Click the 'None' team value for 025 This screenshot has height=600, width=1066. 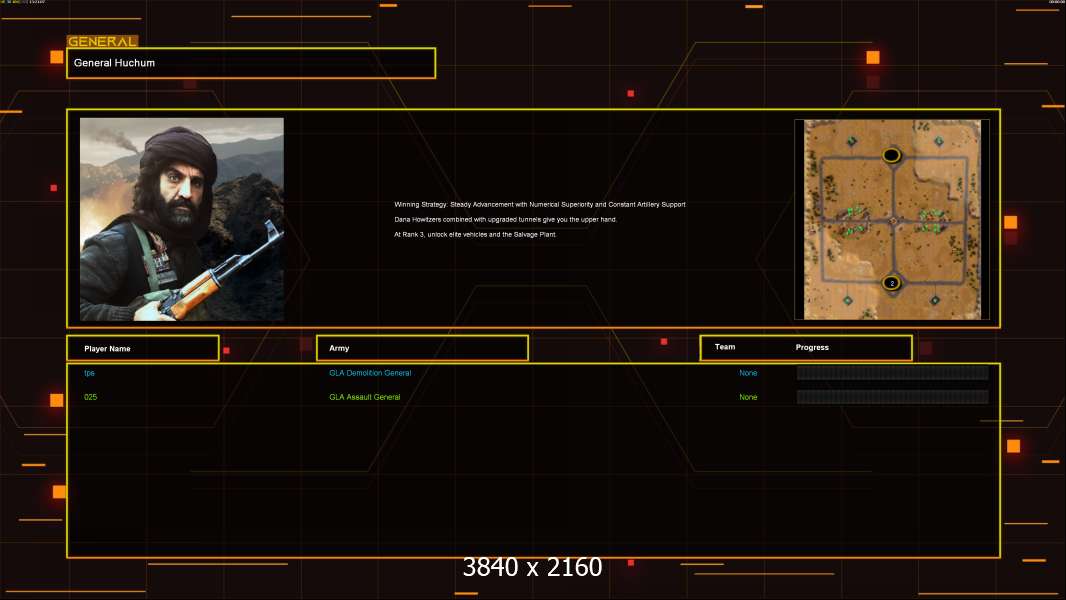[x=748, y=397]
